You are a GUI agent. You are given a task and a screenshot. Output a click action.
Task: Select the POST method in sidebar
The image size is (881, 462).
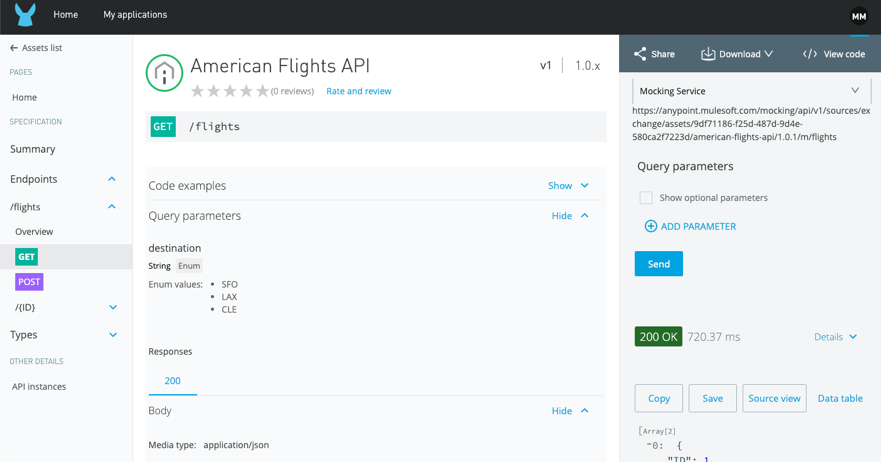tap(29, 282)
